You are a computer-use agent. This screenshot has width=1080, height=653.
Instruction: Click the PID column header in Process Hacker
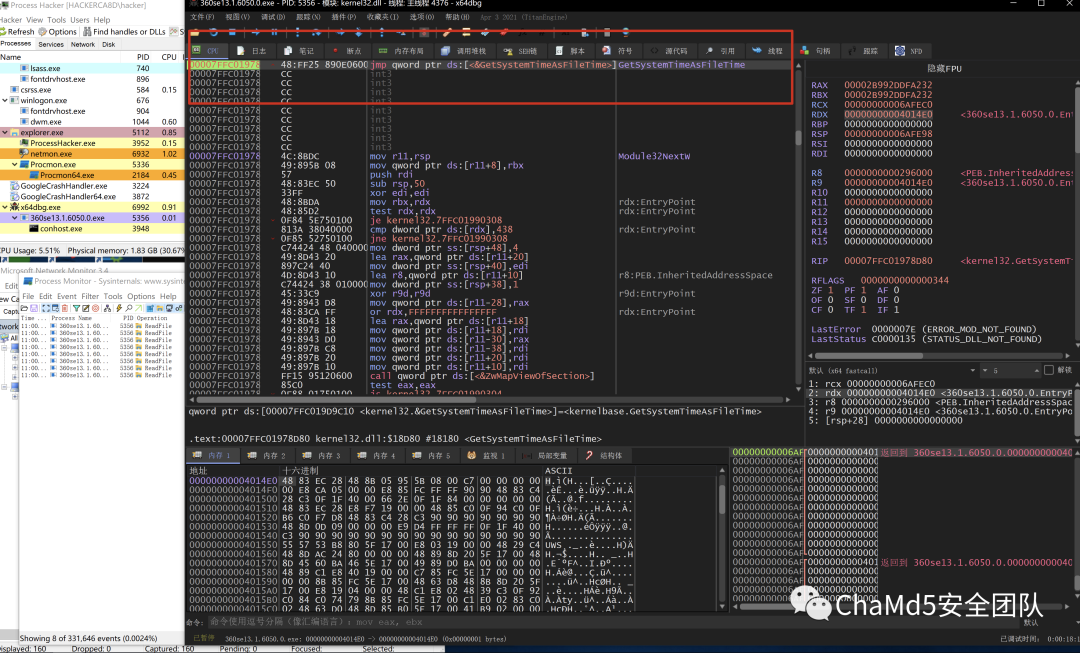[143, 57]
